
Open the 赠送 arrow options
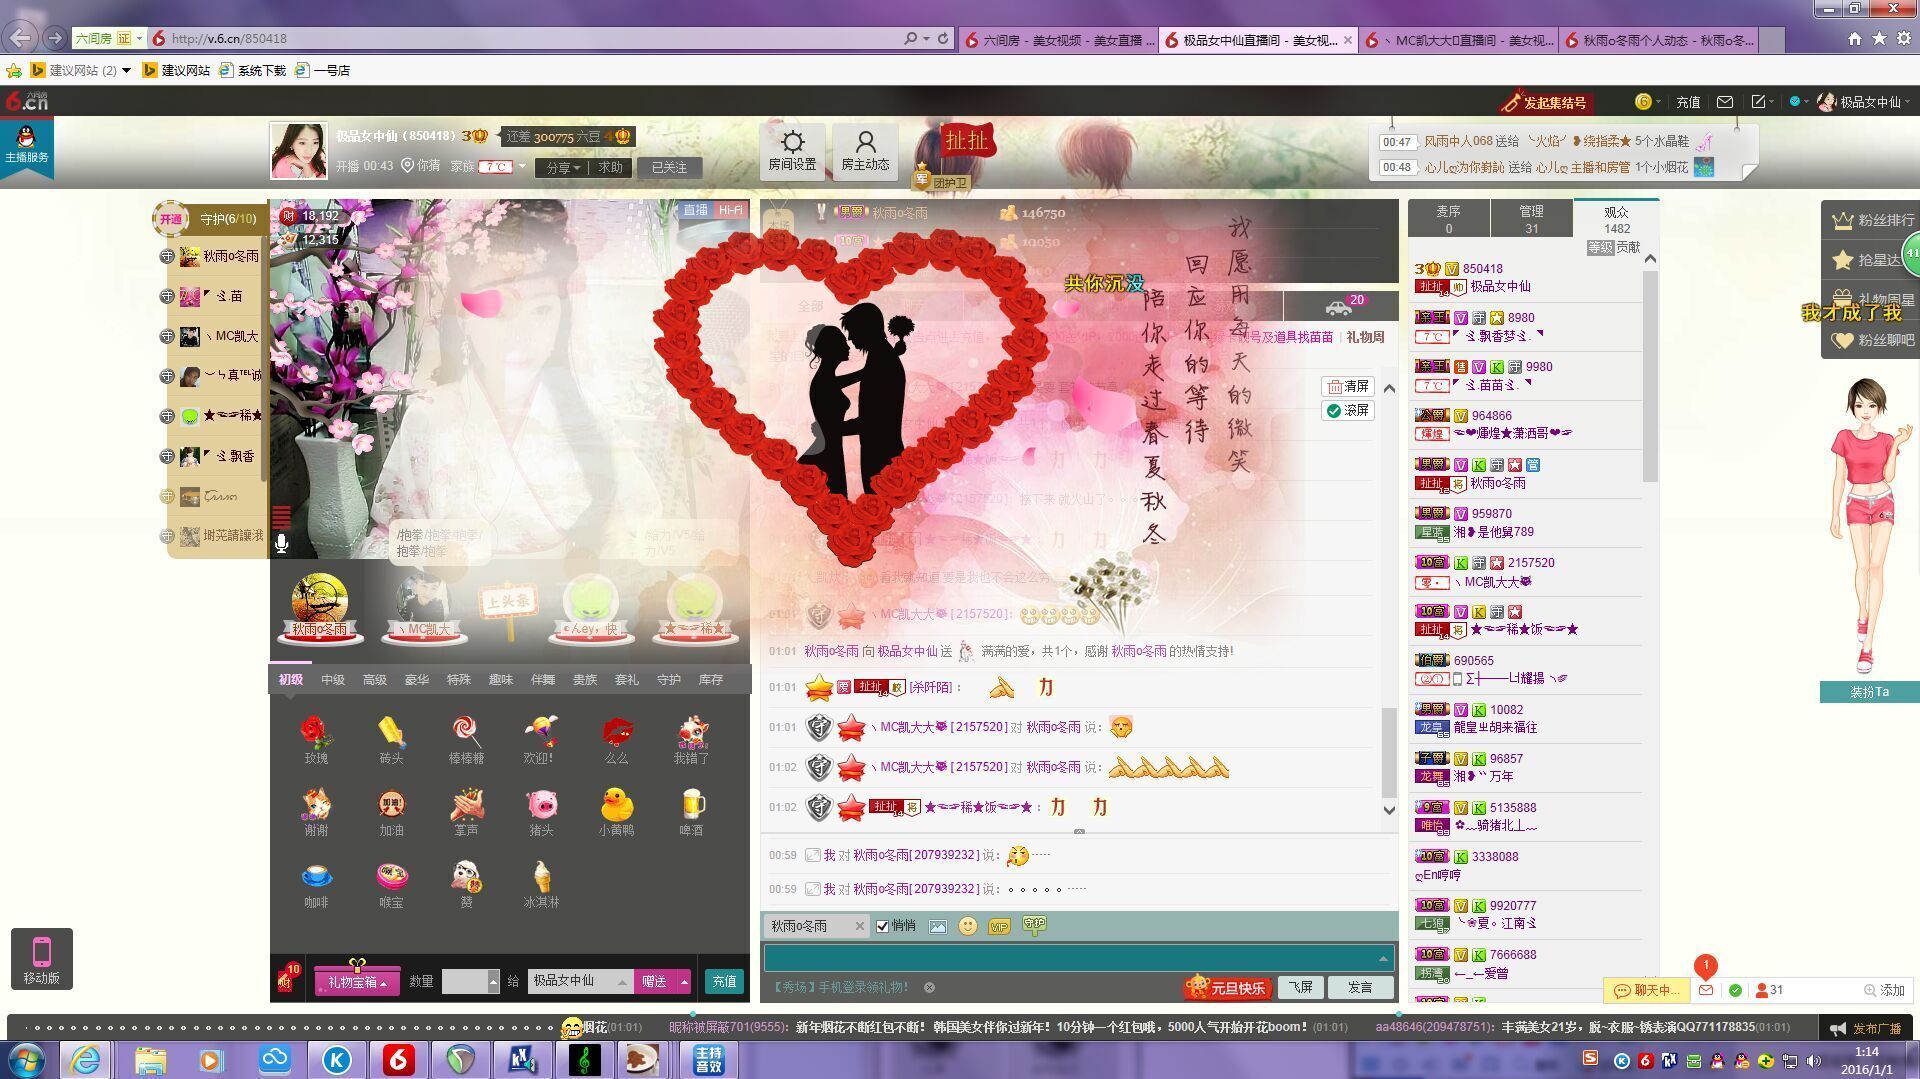point(684,982)
